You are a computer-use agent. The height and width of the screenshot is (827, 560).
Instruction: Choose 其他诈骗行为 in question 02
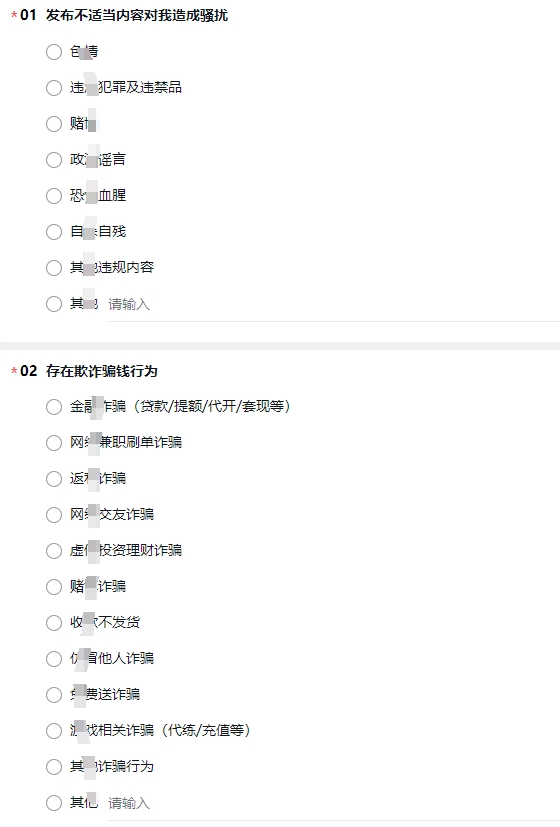click(54, 767)
